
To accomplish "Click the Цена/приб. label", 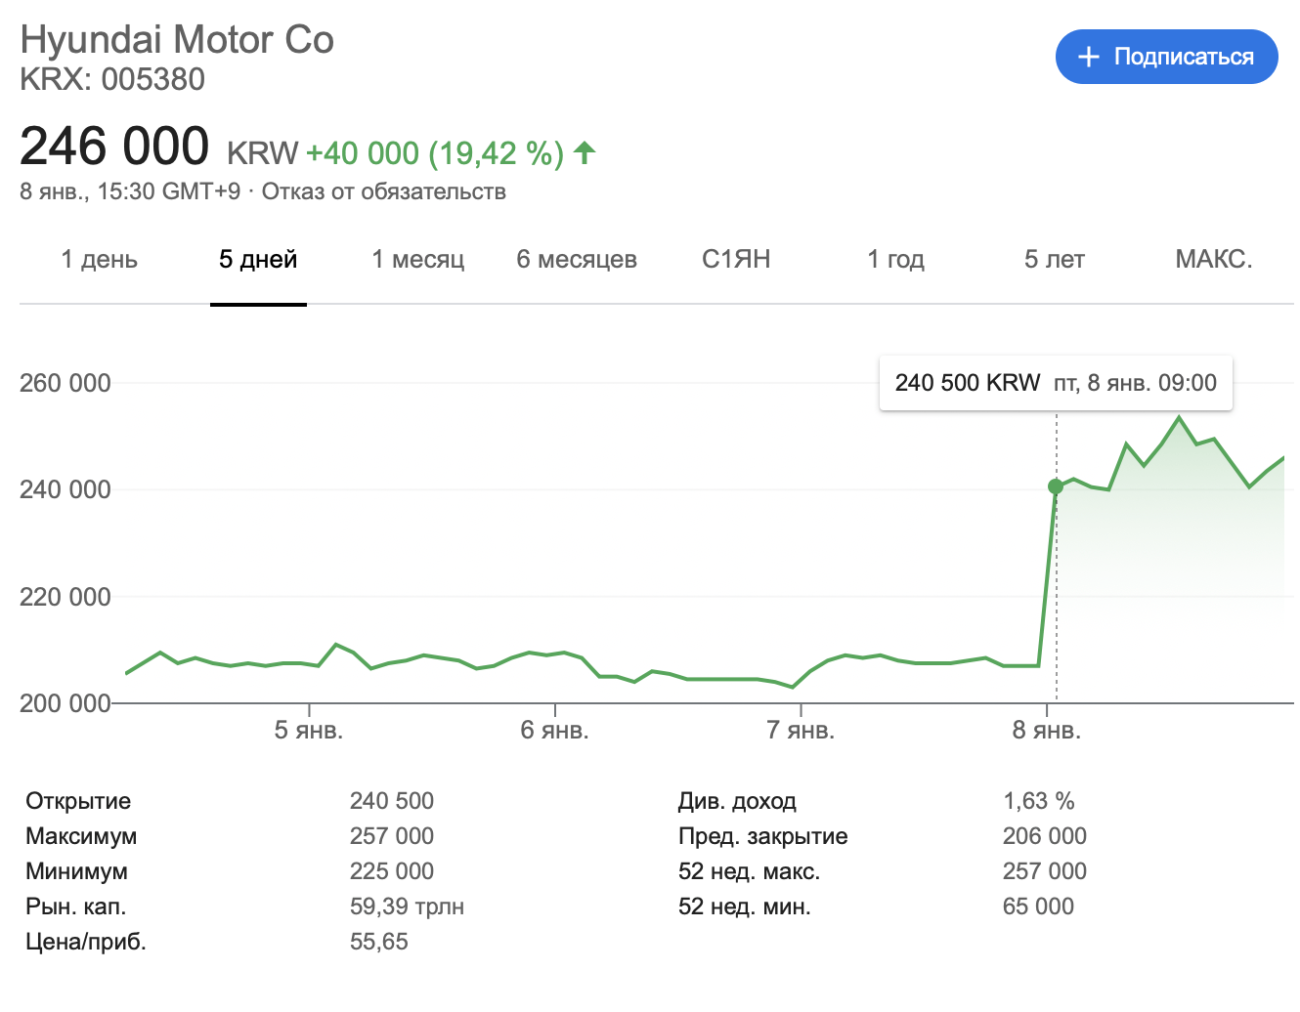I will [x=86, y=942].
